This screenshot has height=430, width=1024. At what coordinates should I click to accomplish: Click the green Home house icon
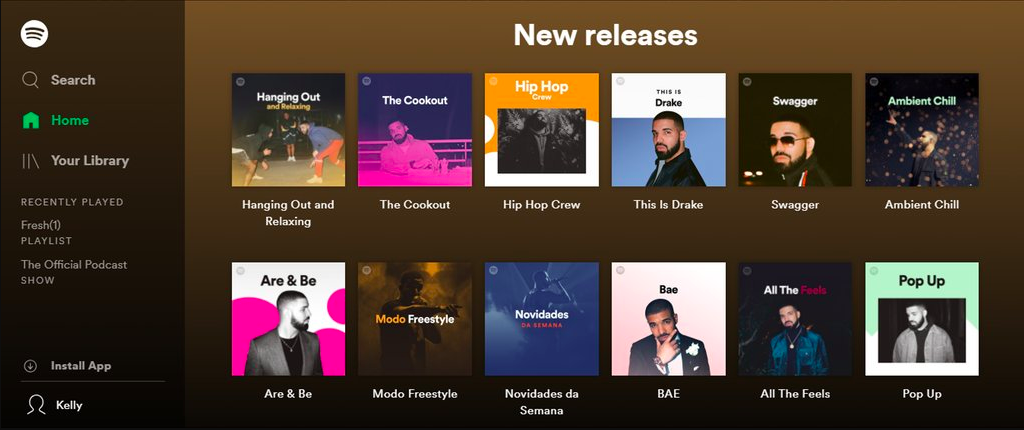(31, 120)
